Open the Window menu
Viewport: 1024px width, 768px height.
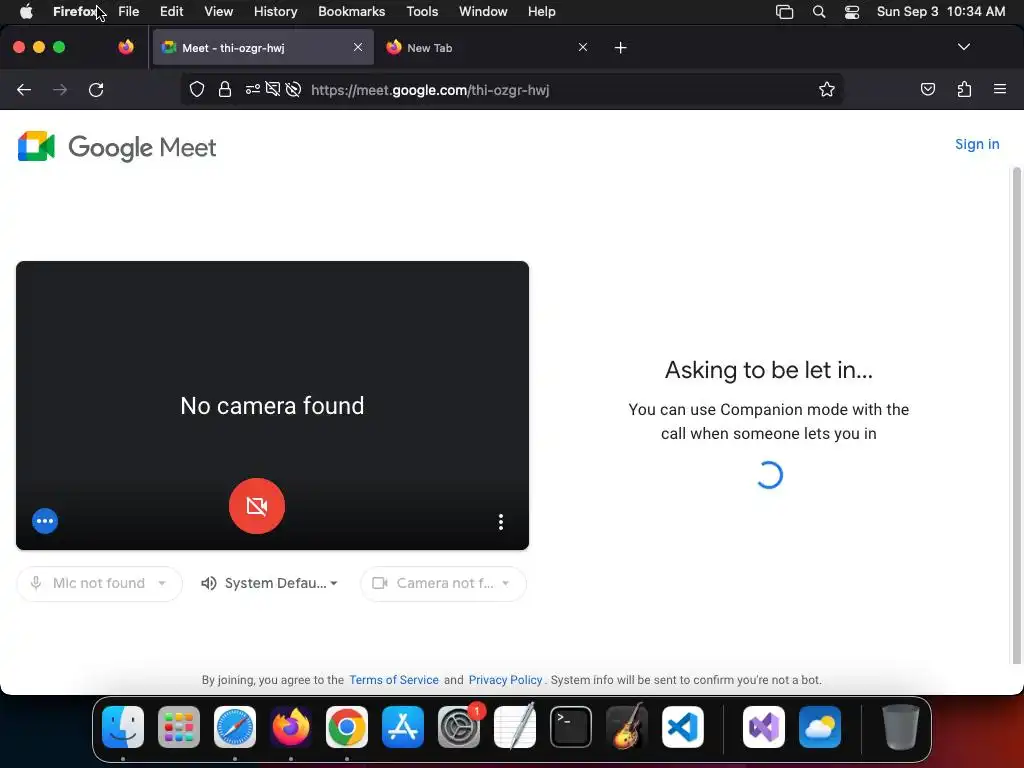[x=483, y=11]
